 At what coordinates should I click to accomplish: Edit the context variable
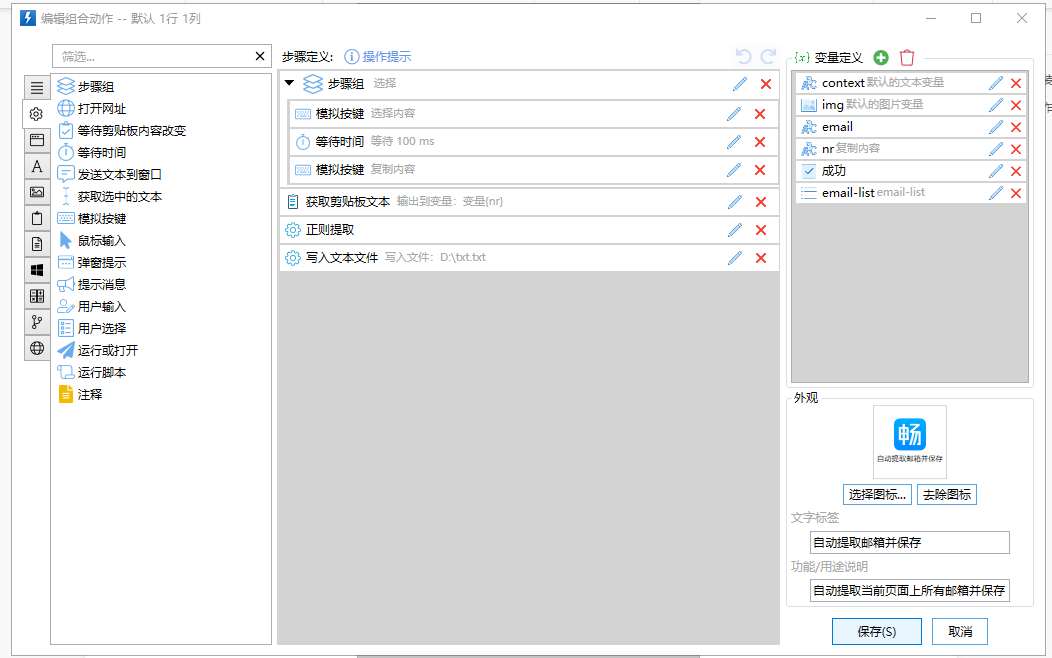(996, 83)
